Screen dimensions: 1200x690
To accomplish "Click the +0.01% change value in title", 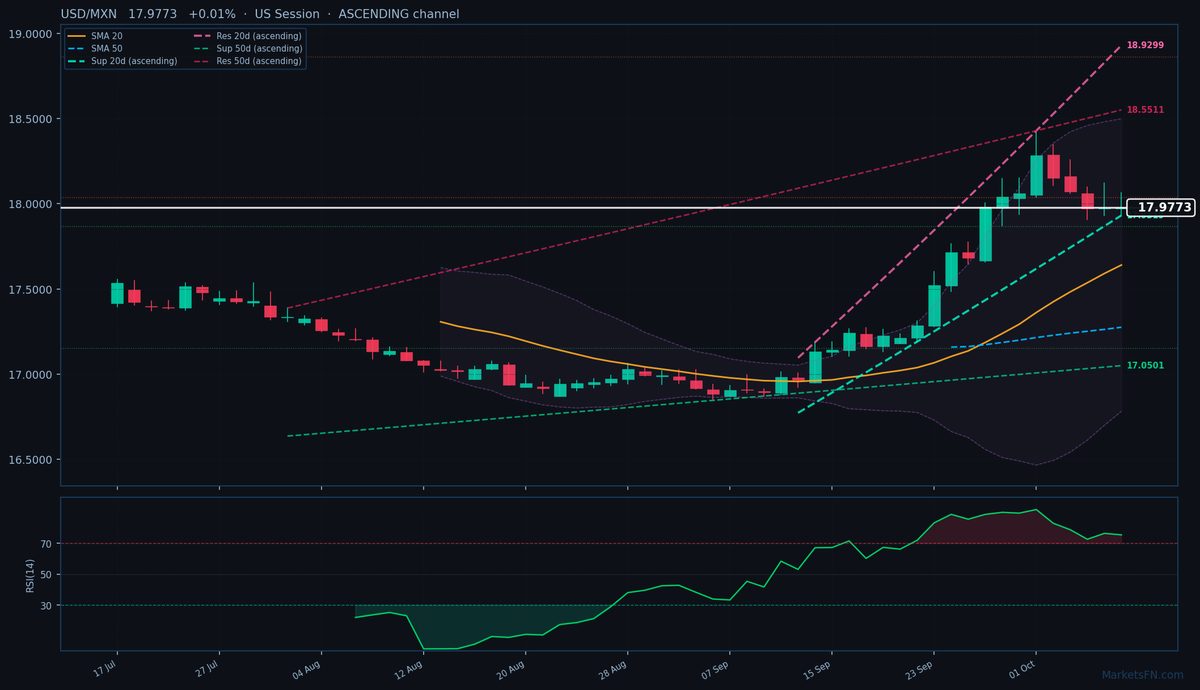I will click(x=212, y=14).
